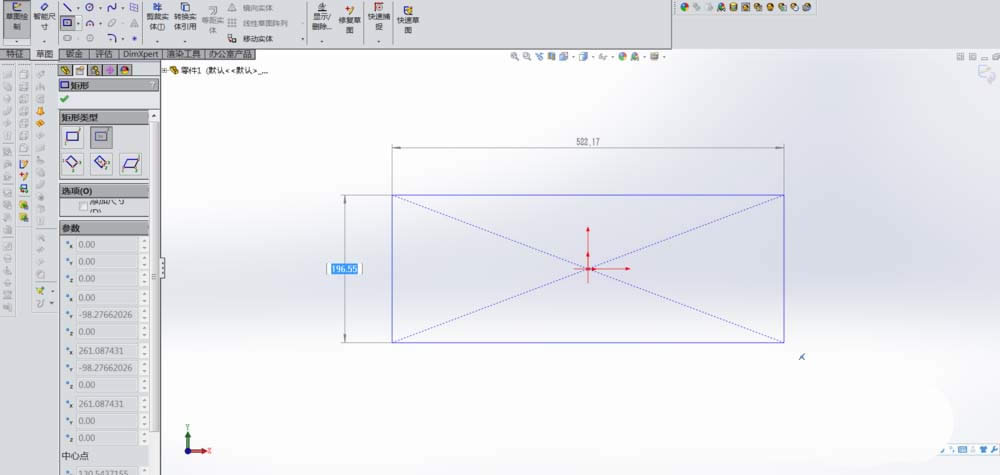Screen dimensions: 1000x475
Task: Click the yellow bell icon in left toolbar
Action: (x=40, y=111)
